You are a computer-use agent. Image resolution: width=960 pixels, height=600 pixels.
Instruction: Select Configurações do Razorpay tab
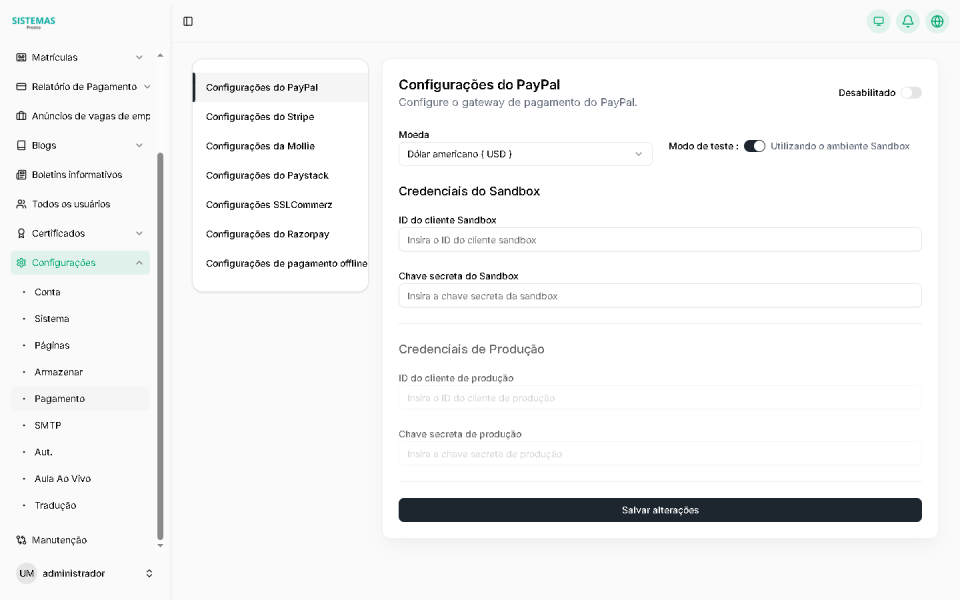(x=267, y=234)
